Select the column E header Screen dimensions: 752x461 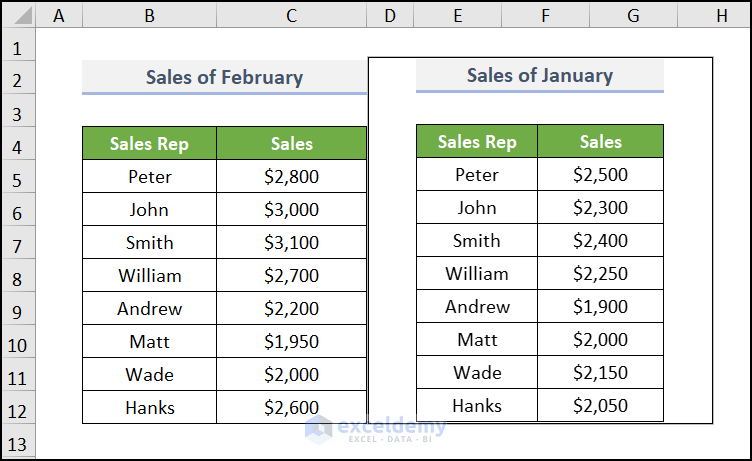[x=457, y=15]
